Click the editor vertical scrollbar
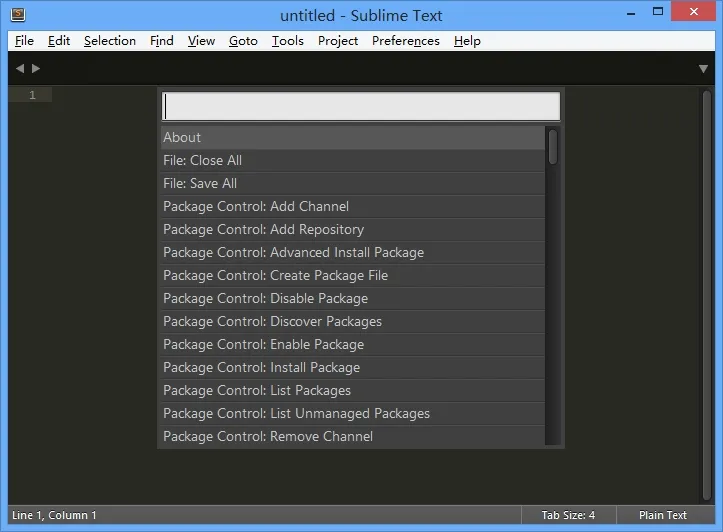The width and height of the screenshot is (723, 532). click(707, 295)
